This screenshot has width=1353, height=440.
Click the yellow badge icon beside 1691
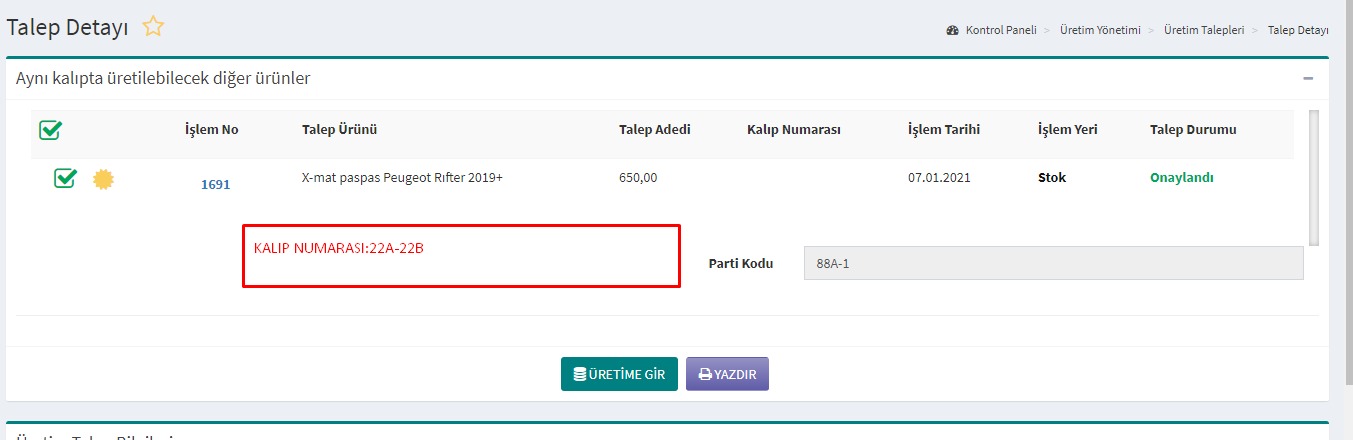point(103,180)
